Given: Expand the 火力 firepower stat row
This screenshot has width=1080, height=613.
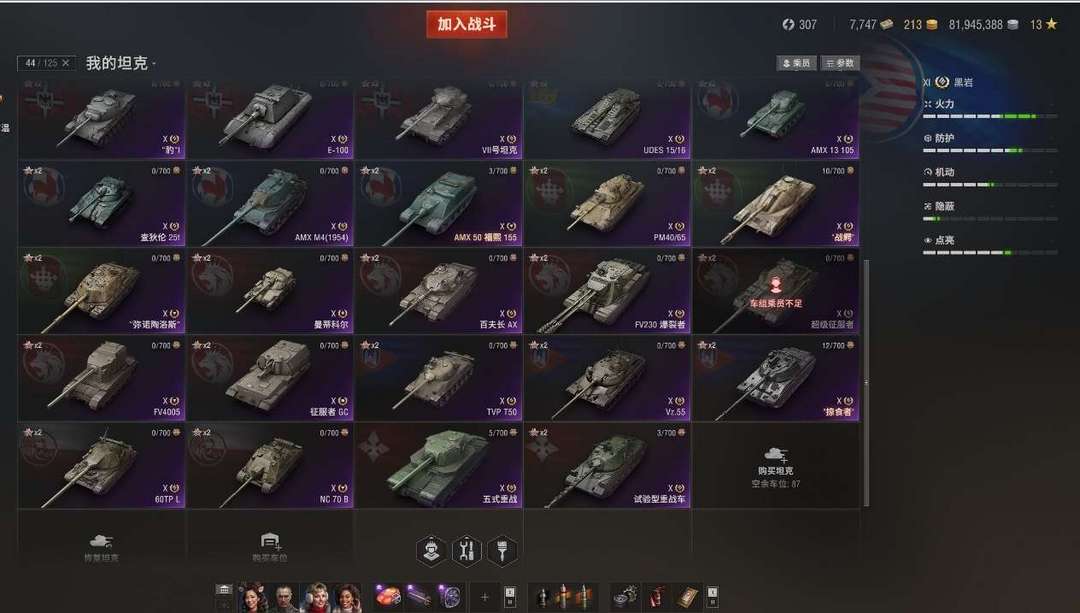Looking at the screenshot, I should (x=990, y=109).
